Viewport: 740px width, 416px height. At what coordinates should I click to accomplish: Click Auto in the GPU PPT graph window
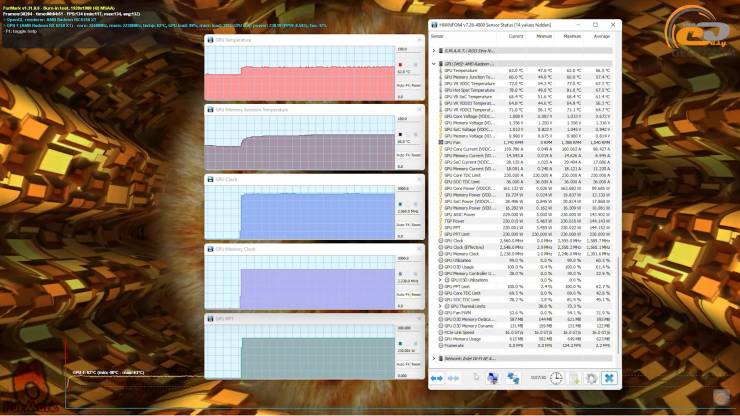click(400, 364)
